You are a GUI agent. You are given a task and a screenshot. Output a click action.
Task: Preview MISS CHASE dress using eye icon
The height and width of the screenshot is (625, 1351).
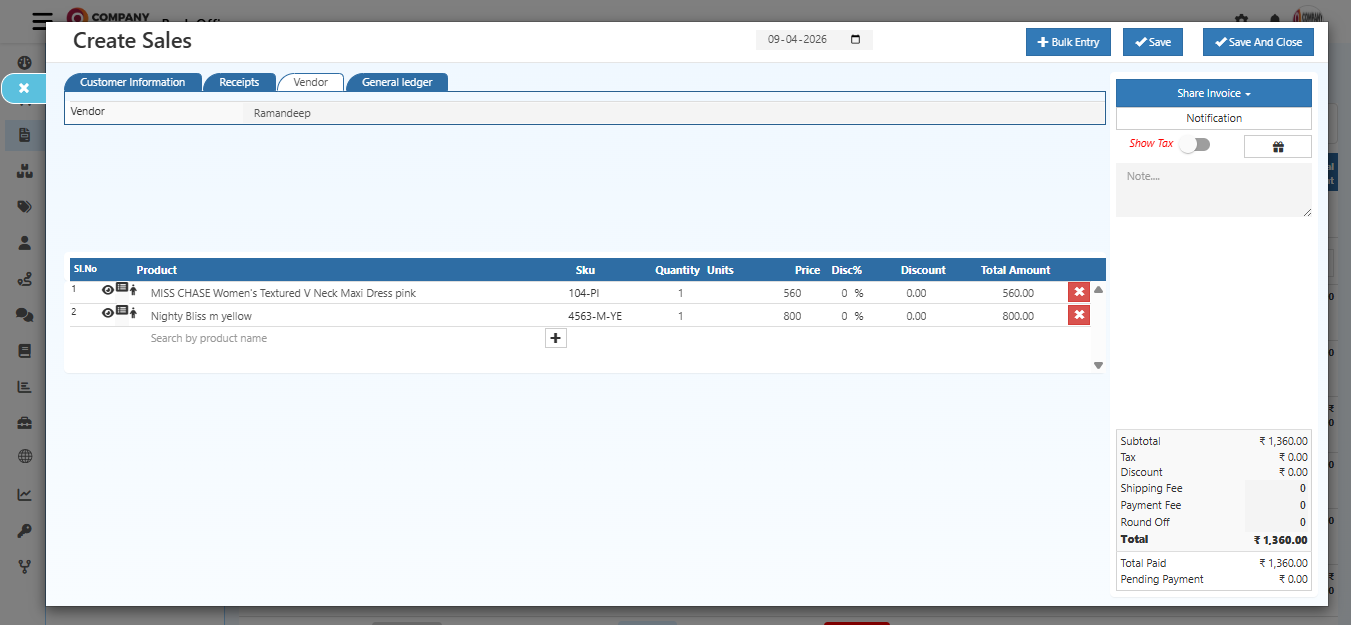click(107, 290)
